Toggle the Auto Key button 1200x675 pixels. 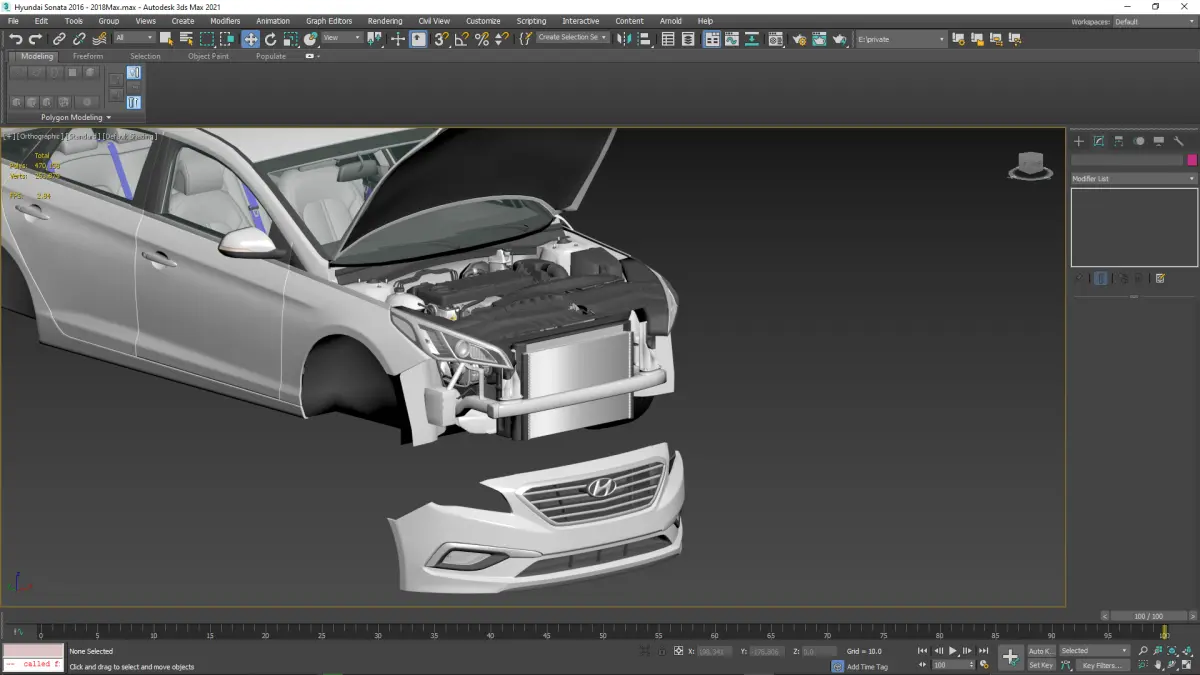(1041, 651)
